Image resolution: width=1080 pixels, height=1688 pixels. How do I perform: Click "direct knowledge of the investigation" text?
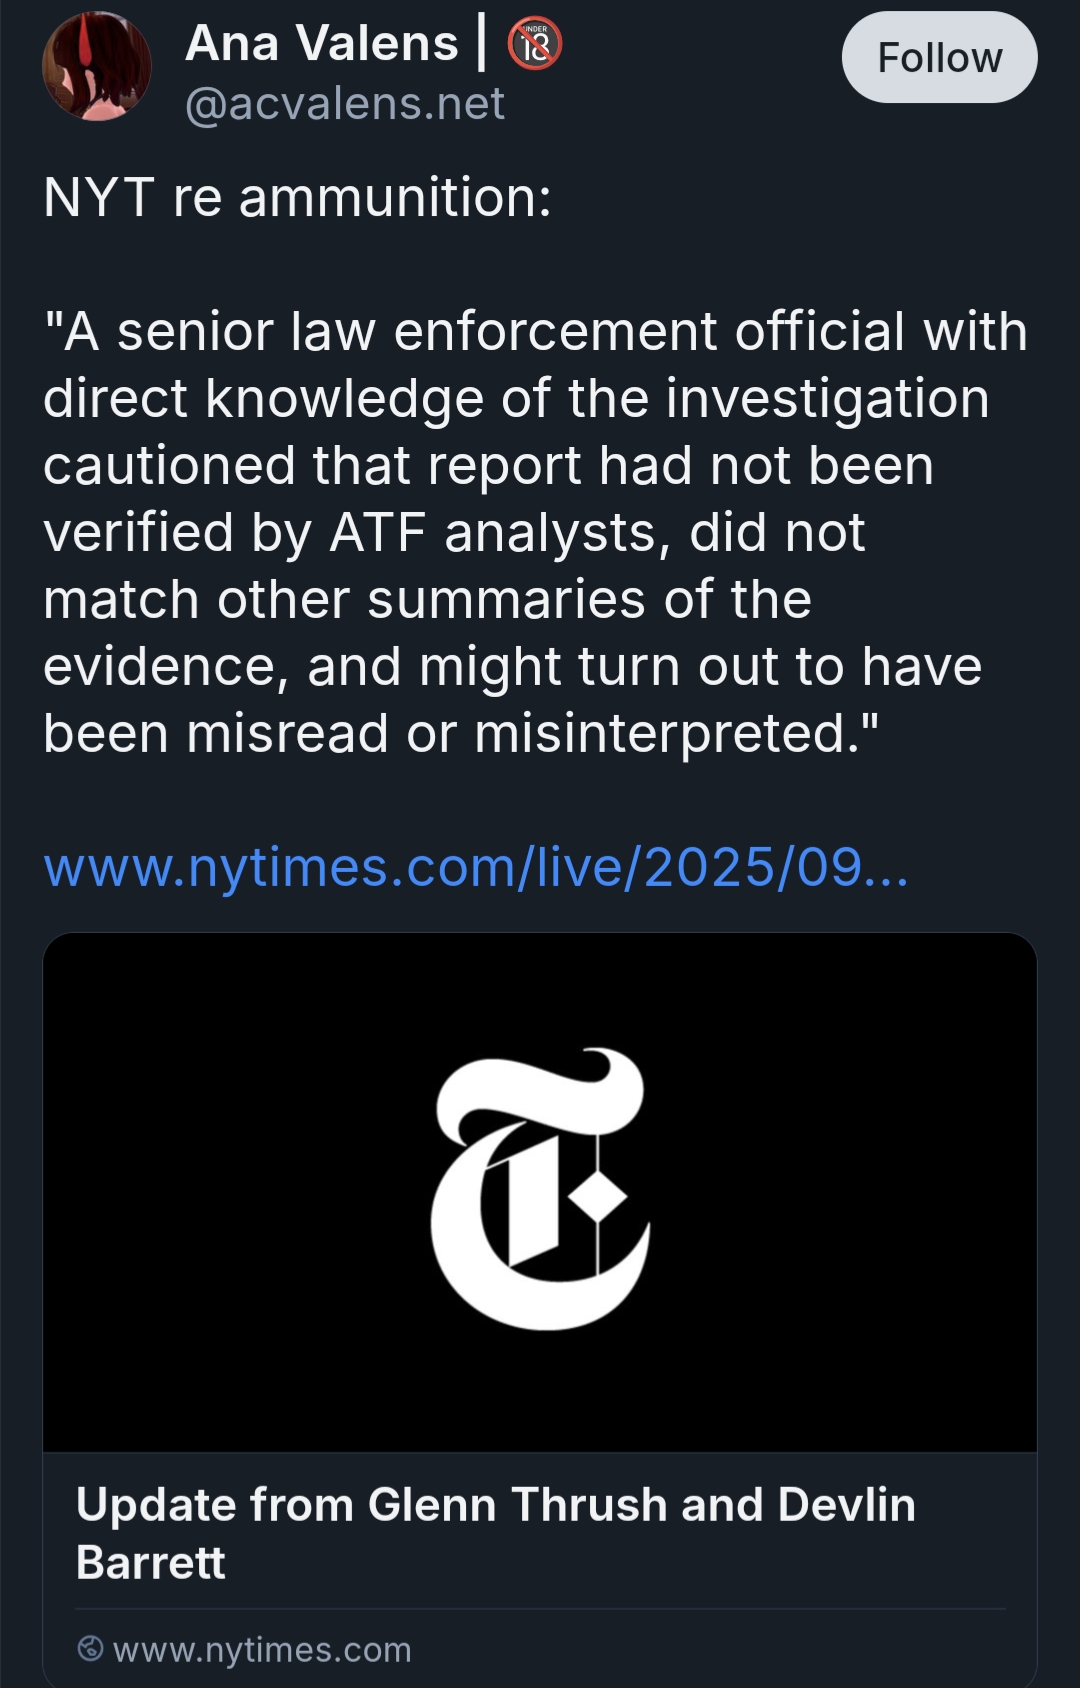pos(516,398)
